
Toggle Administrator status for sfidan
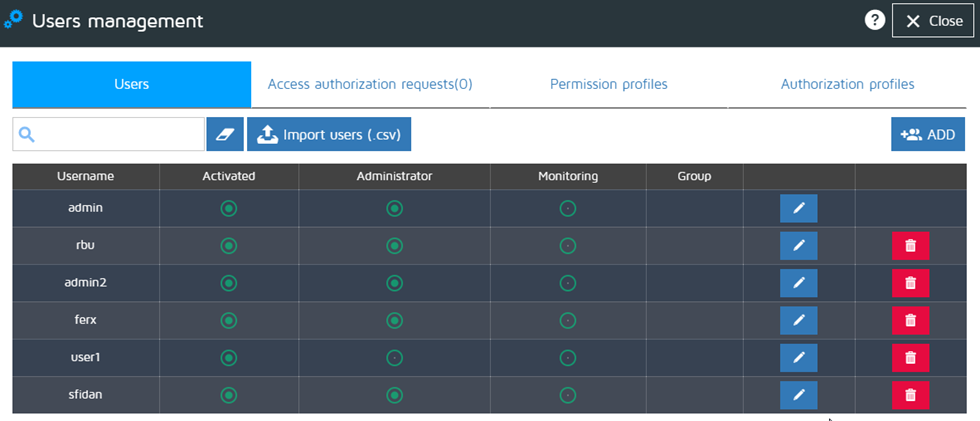tap(394, 395)
